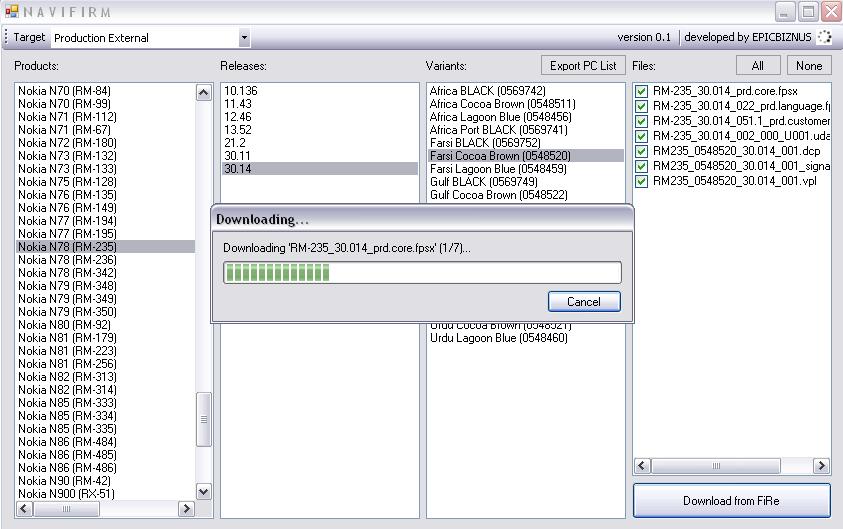
Task: Click the Export PC List button
Action: [583, 66]
